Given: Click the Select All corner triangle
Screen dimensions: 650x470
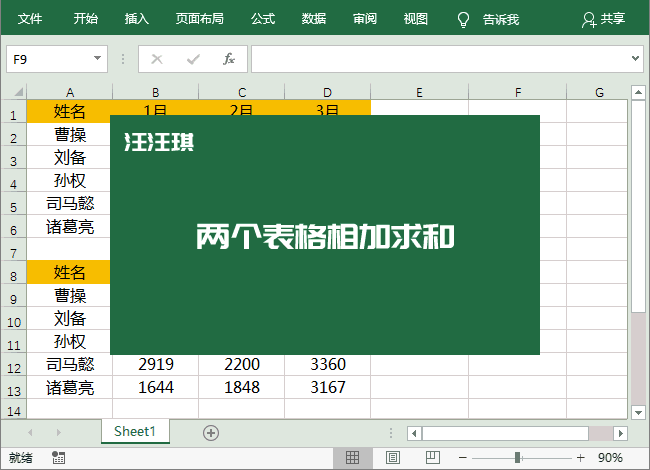Looking at the screenshot, I should (x=18, y=92).
